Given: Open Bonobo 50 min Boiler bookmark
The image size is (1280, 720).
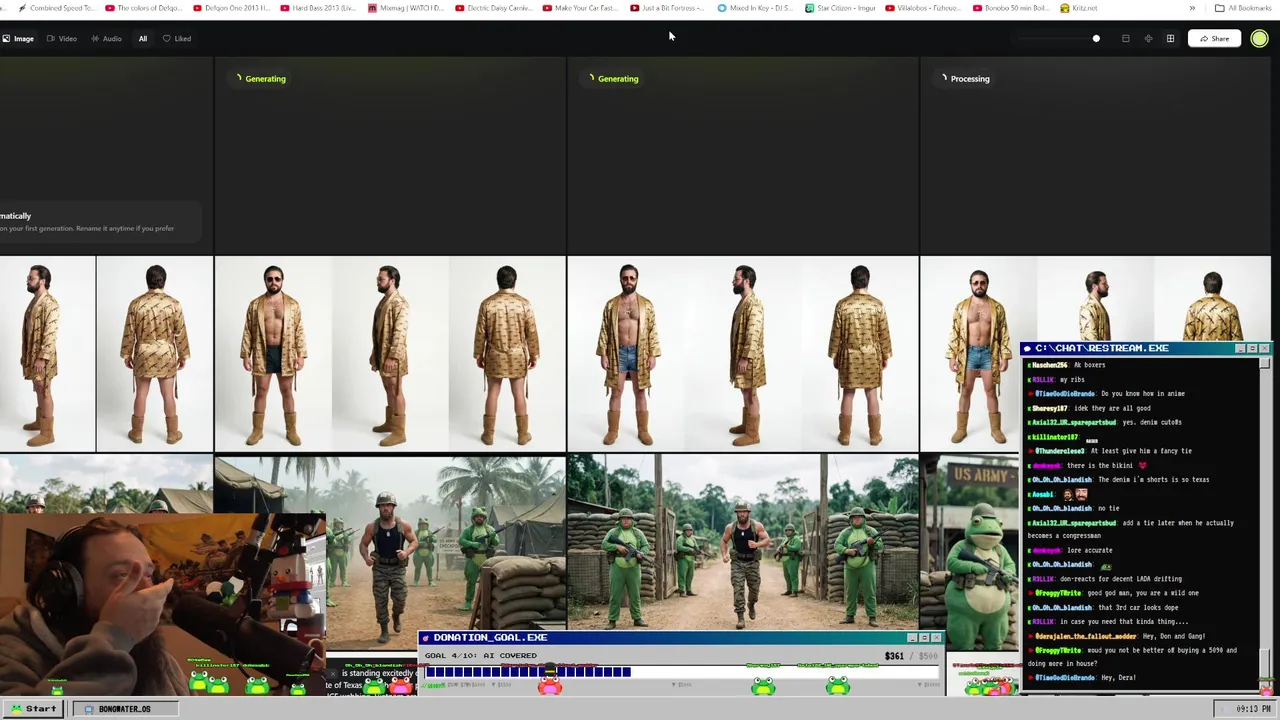Looking at the screenshot, I should 1011,8.
